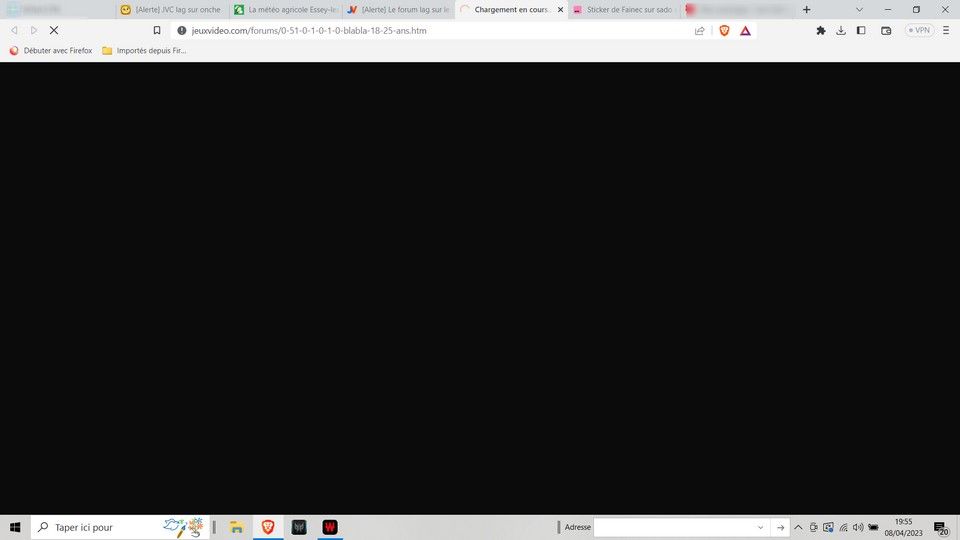Viewport: 960px width, 540px height.
Task: Go back to the previous page
Action: click(x=14, y=30)
